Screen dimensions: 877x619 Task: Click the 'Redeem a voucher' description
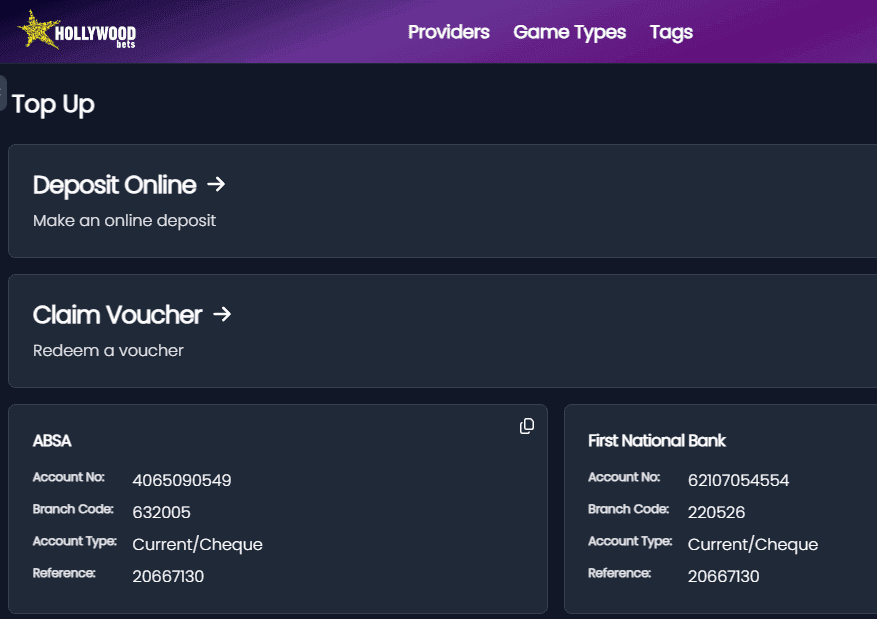(108, 351)
